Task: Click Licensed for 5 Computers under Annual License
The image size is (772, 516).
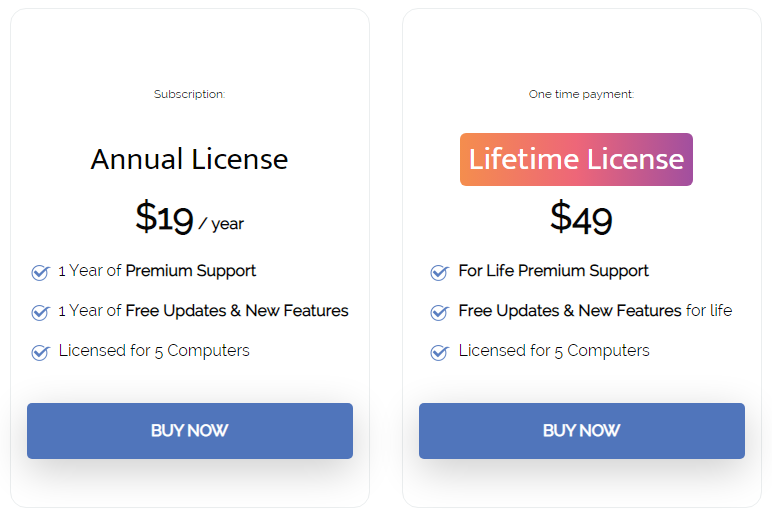Action: point(154,351)
